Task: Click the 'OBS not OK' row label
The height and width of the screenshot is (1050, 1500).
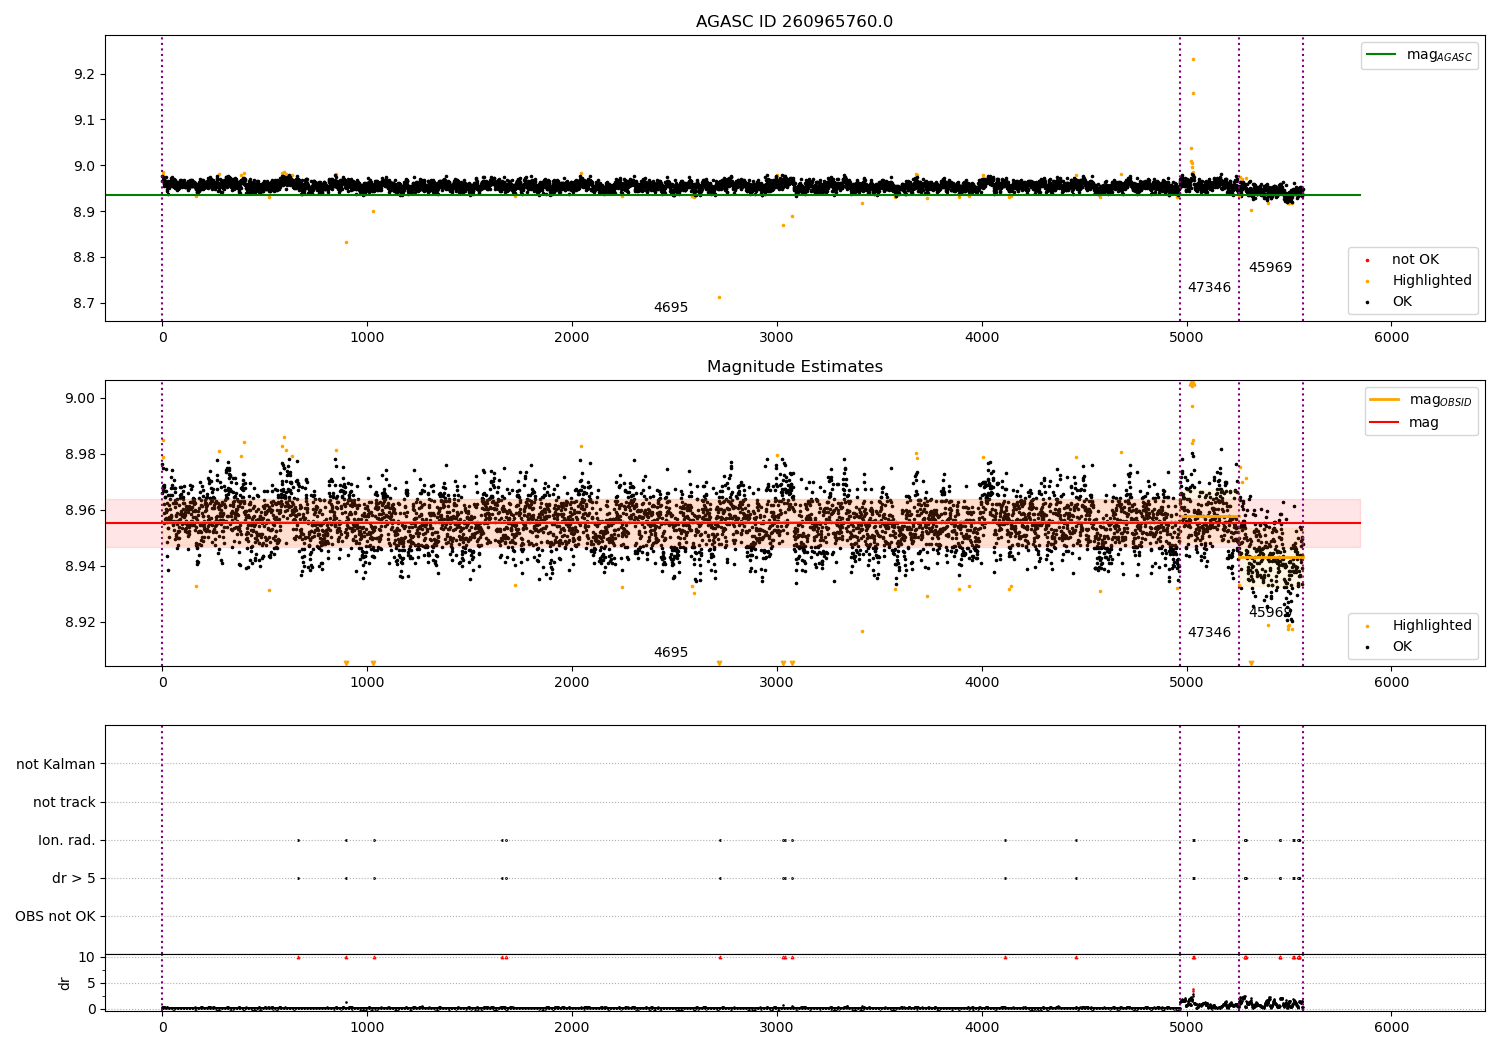Action: click(56, 917)
